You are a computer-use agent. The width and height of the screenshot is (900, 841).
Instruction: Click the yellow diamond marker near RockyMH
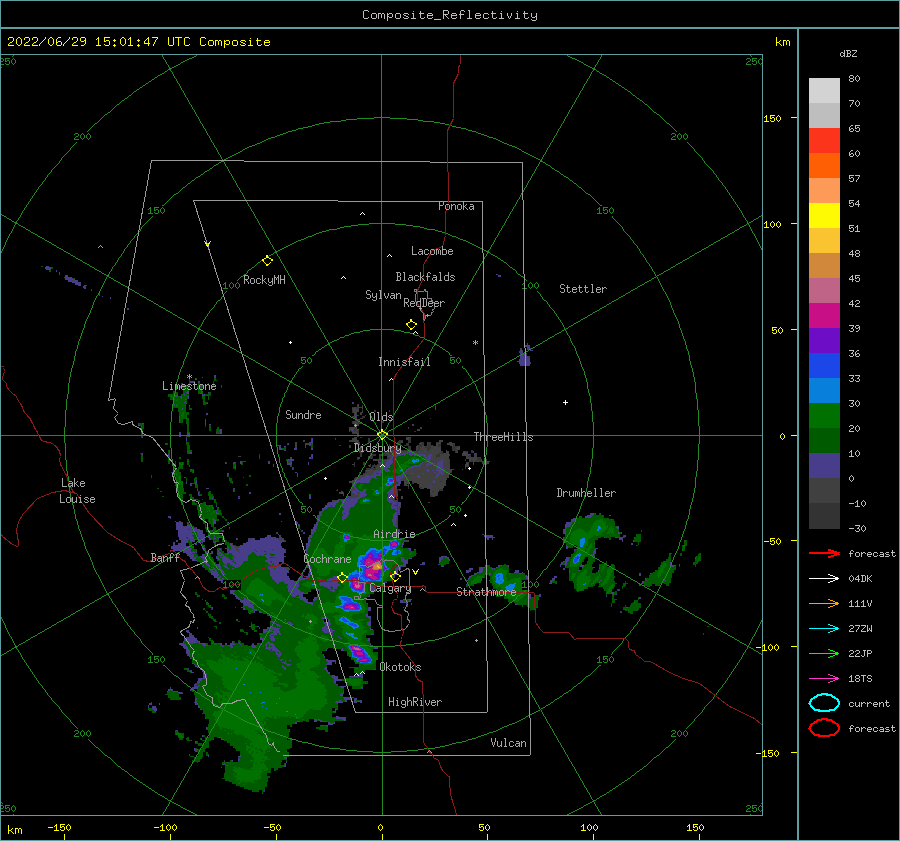pos(267,261)
